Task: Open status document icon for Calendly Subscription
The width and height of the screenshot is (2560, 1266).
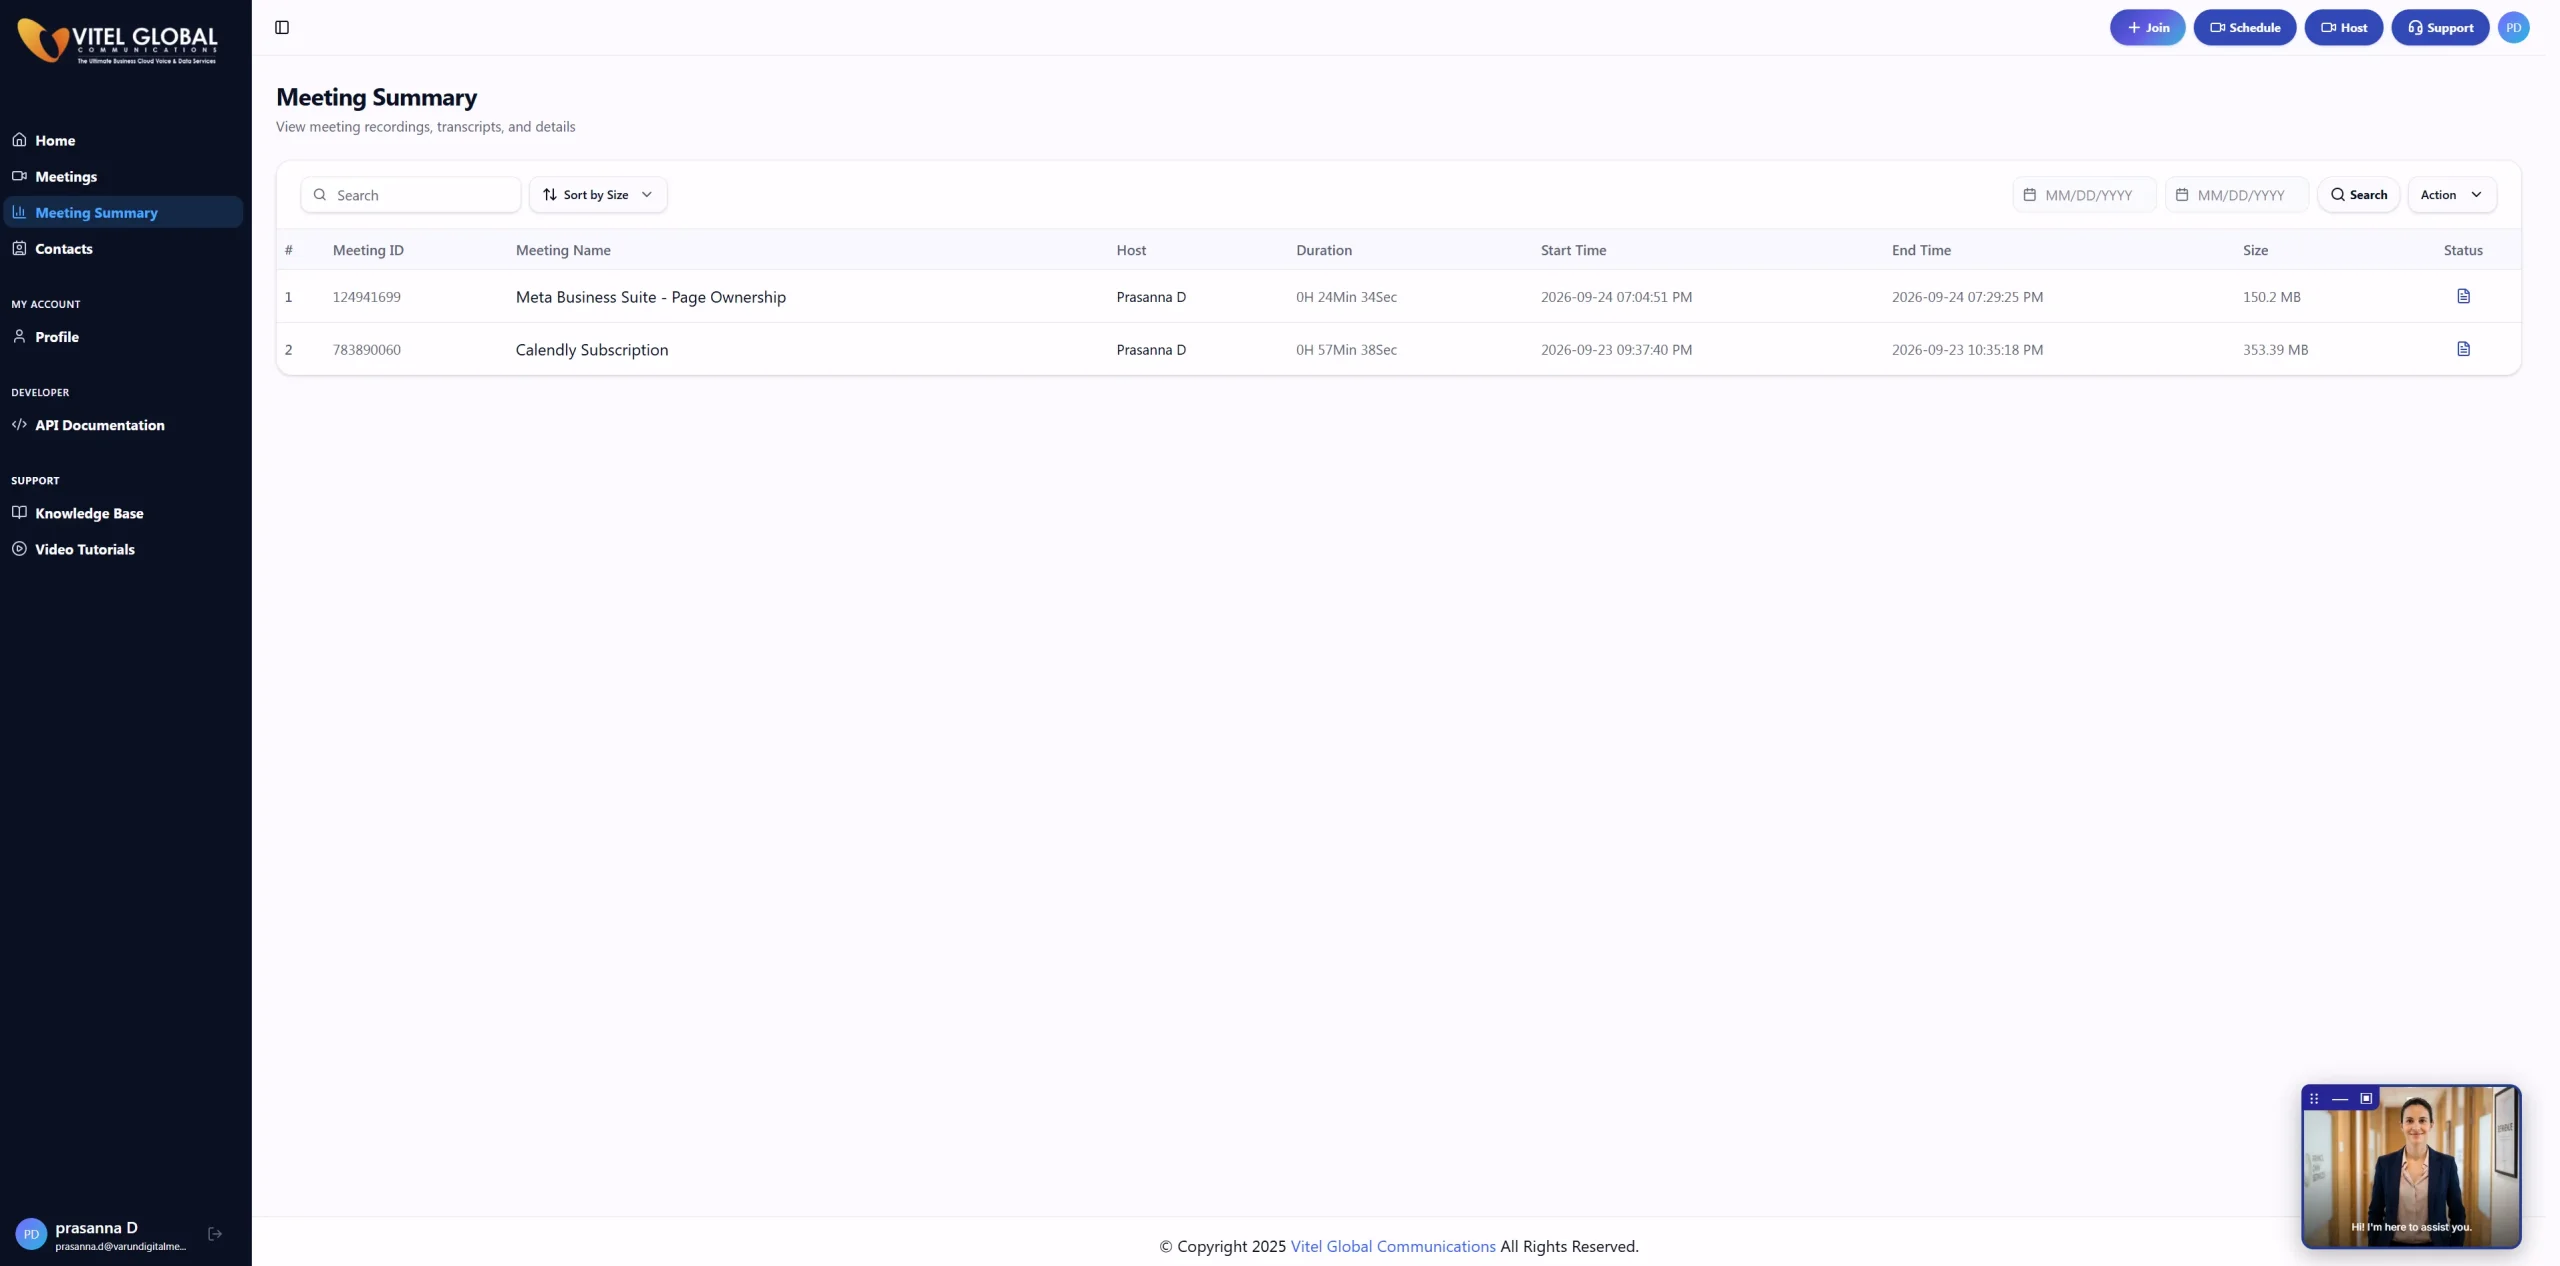Action: click(2463, 349)
